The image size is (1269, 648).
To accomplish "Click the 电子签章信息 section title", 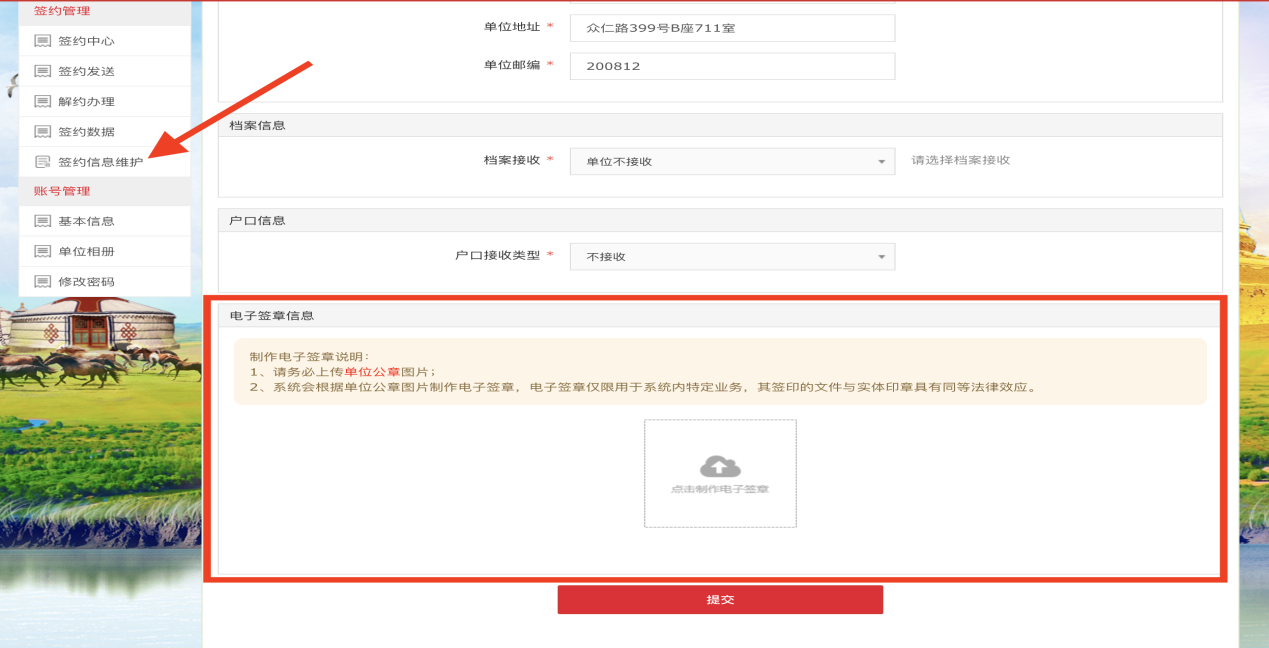I will coord(272,315).
